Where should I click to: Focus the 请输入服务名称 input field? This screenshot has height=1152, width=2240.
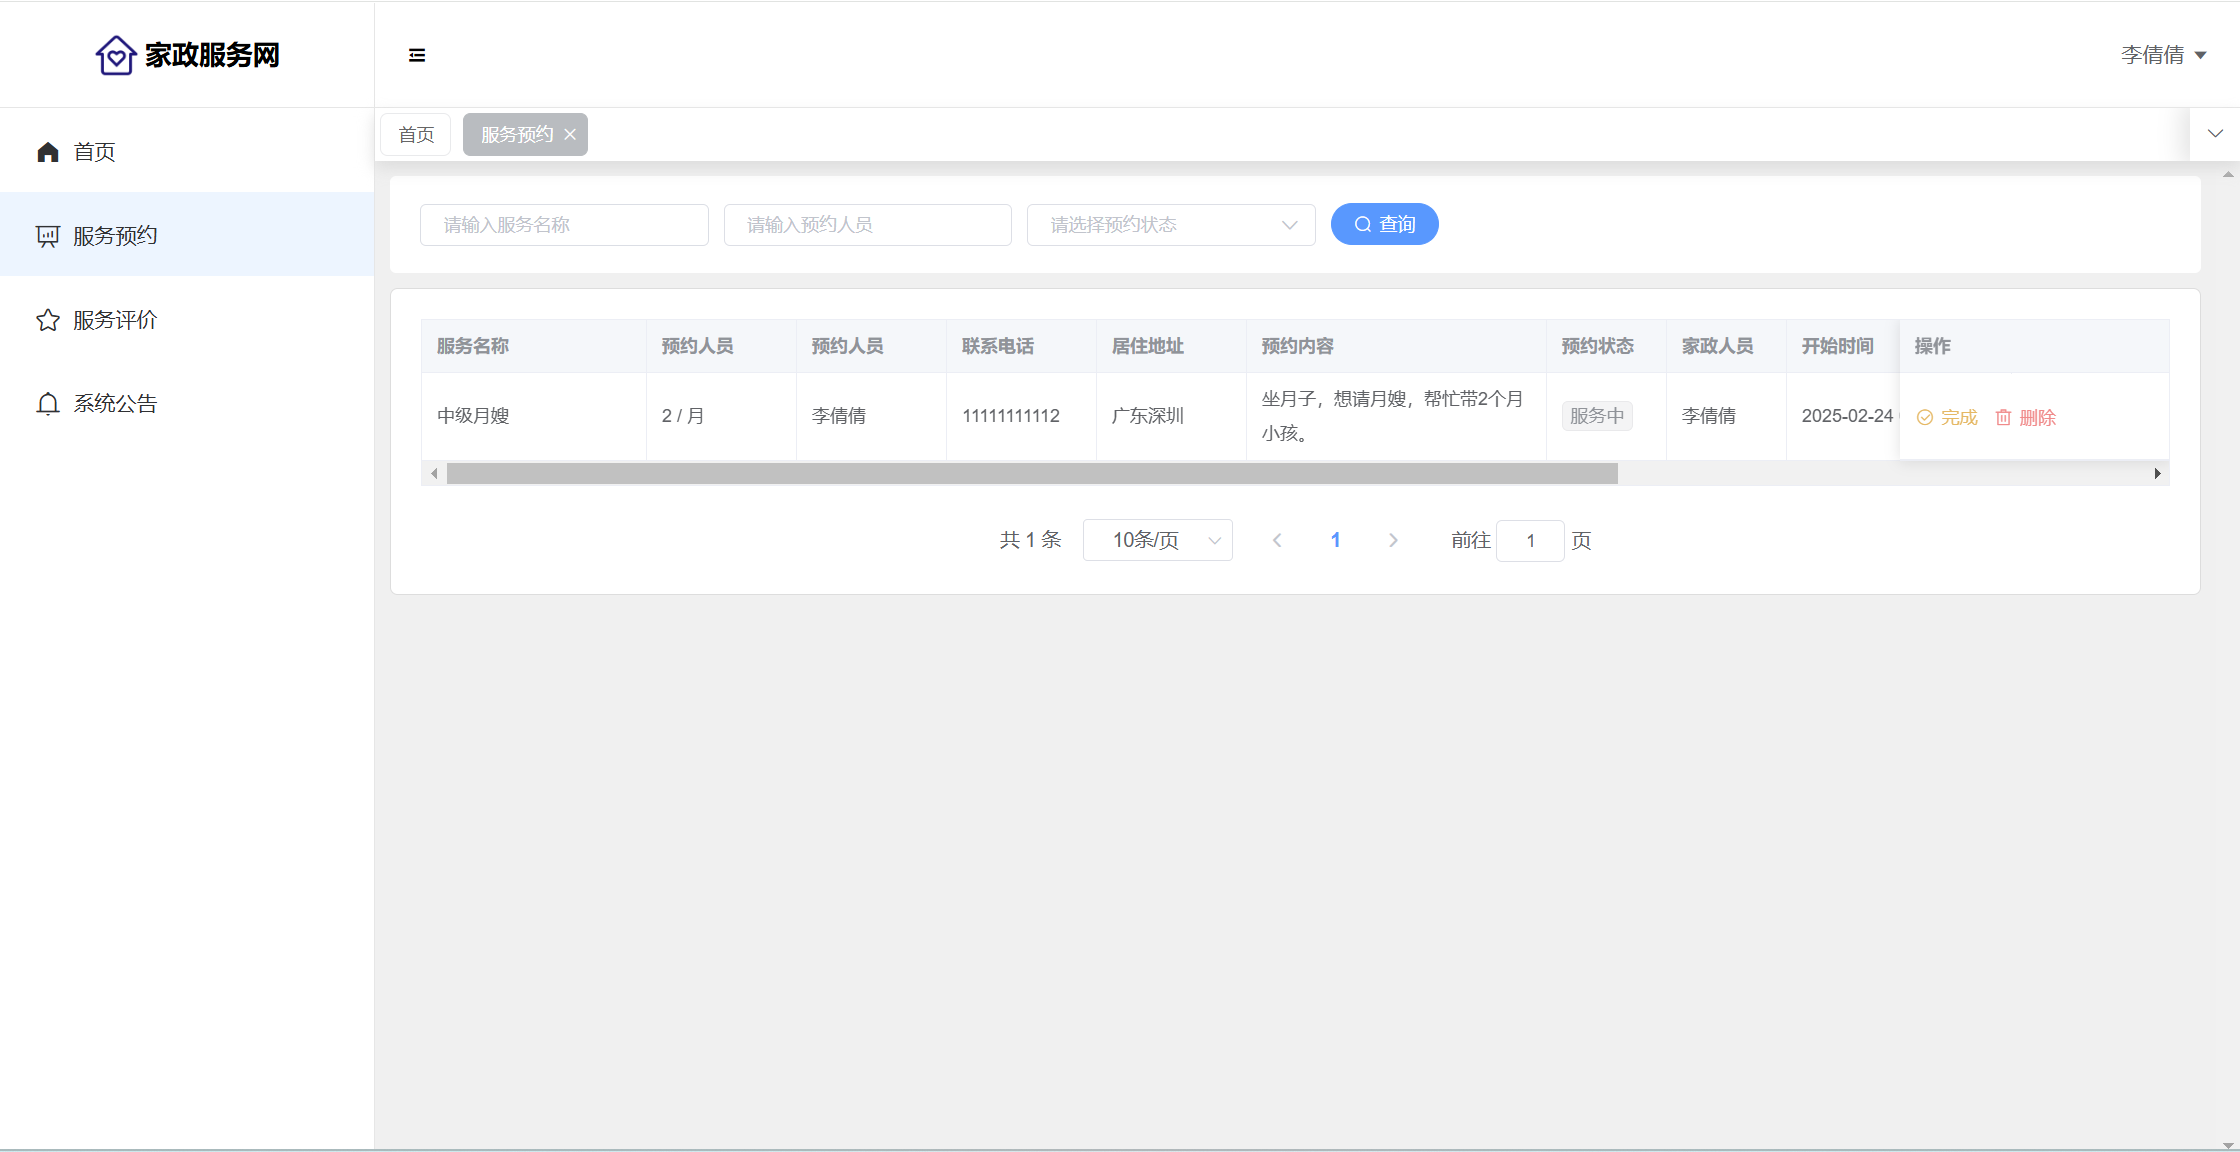pos(564,225)
